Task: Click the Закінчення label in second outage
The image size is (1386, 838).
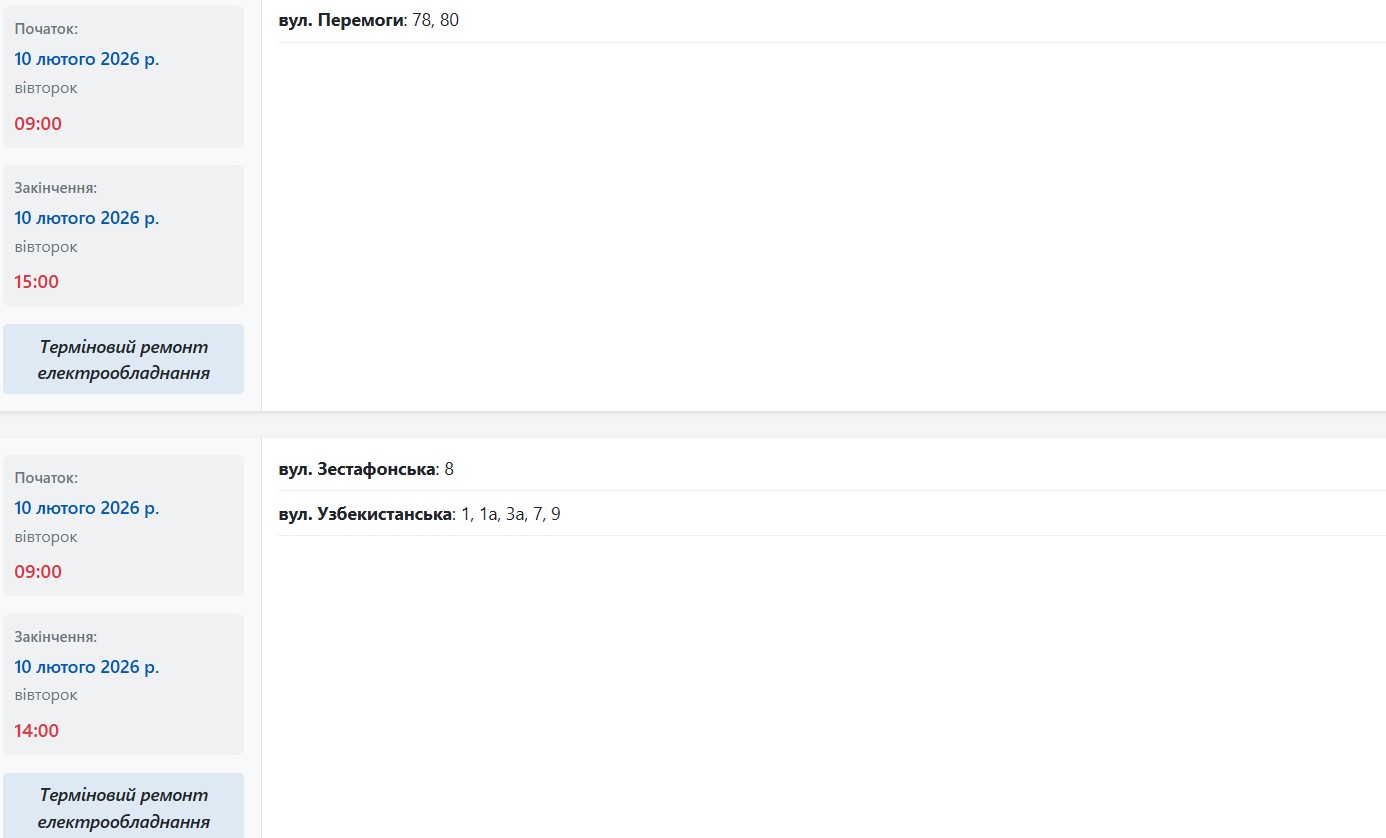Action: (x=56, y=637)
